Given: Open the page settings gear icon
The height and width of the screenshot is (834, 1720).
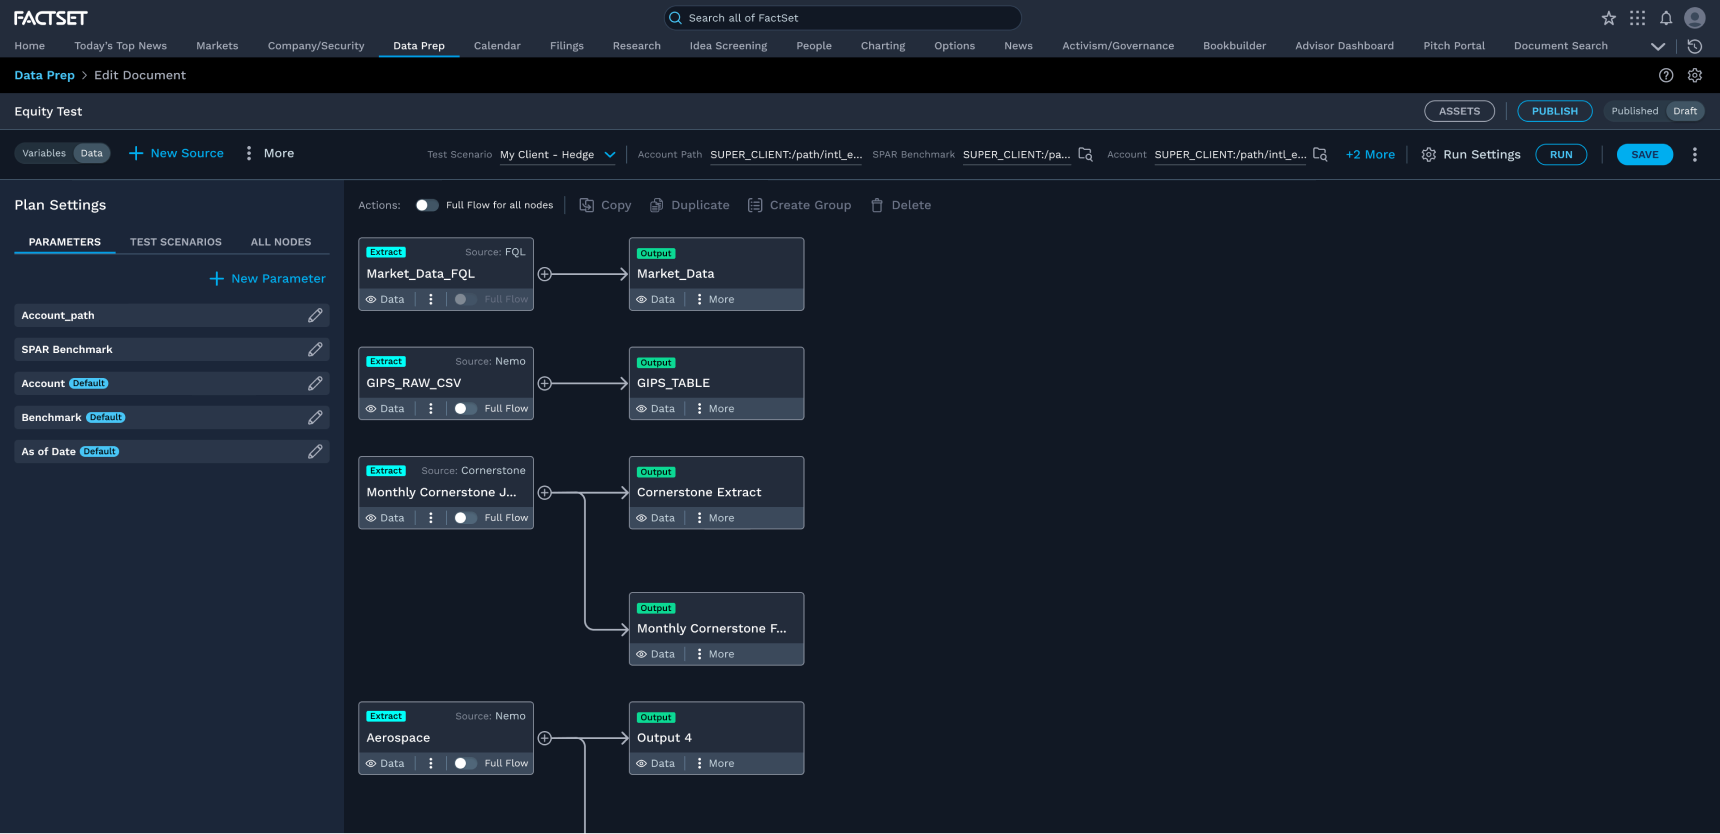Looking at the screenshot, I should [1694, 75].
